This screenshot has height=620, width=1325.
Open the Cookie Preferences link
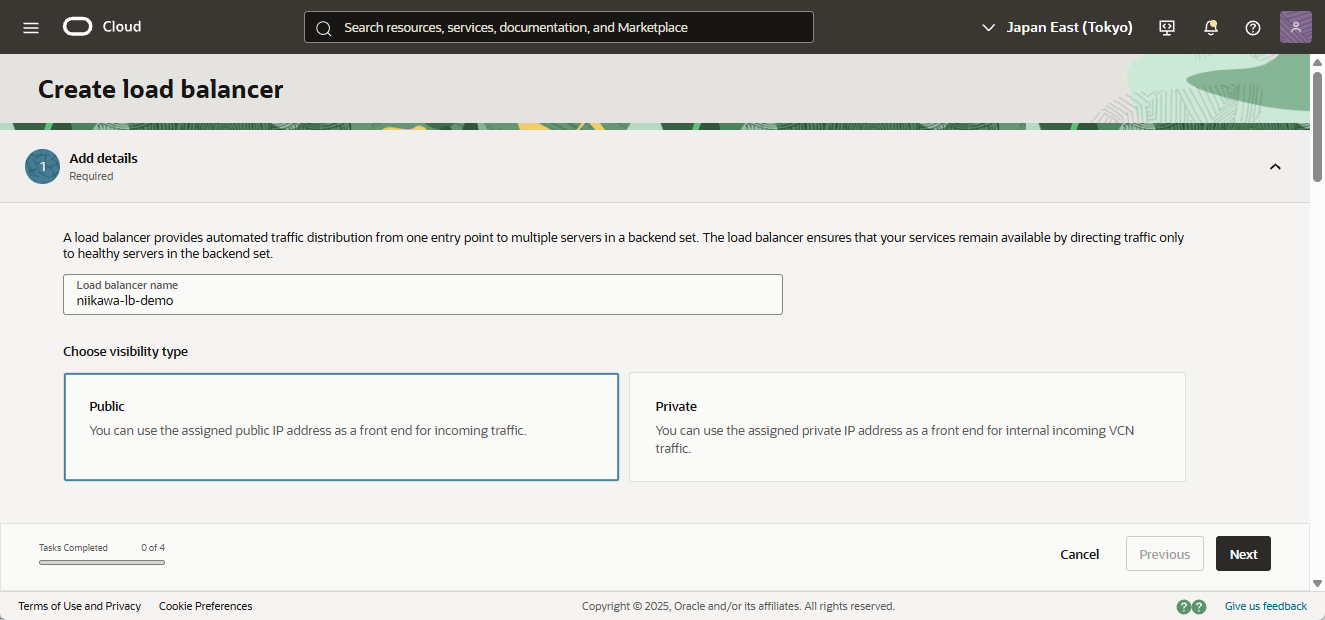click(x=205, y=606)
